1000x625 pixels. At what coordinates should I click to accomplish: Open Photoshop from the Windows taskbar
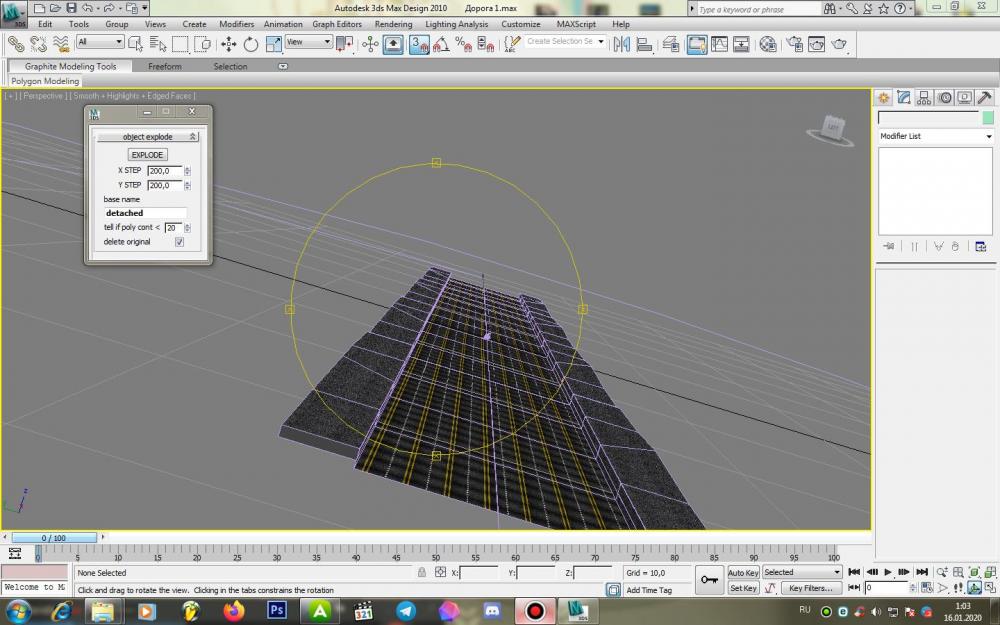pos(277,611)
